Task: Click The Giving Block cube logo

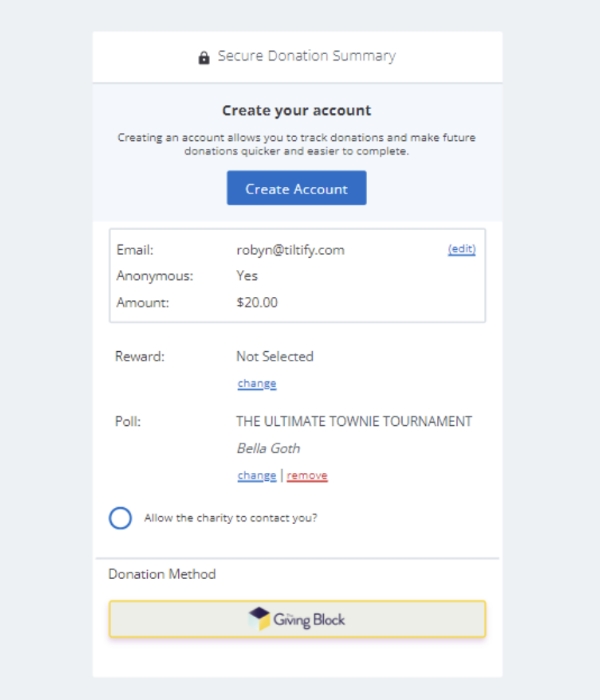Action: [x=259, y=618]
